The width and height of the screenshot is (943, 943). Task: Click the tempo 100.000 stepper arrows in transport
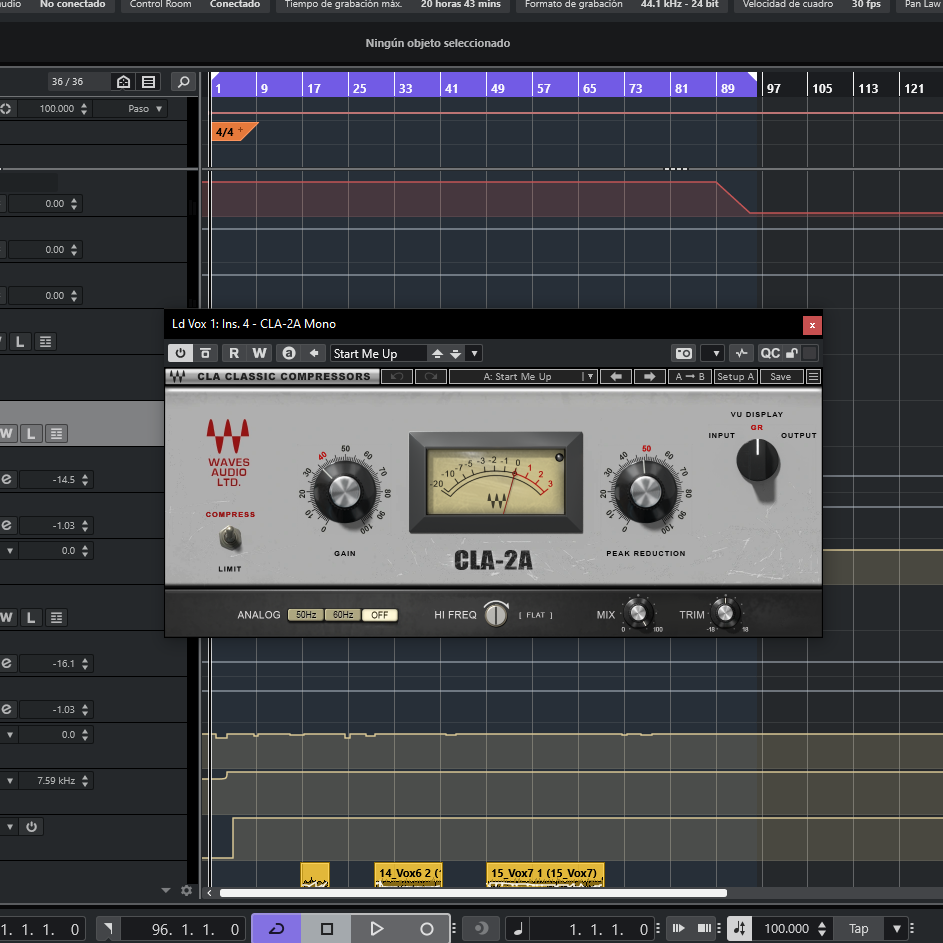click(822, 929)
